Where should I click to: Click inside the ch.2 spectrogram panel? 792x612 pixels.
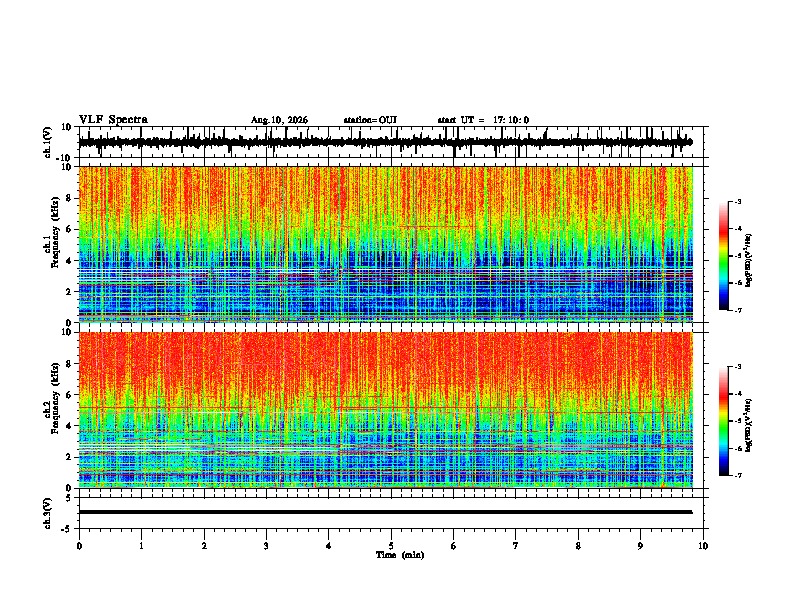(x=385, y=409)
